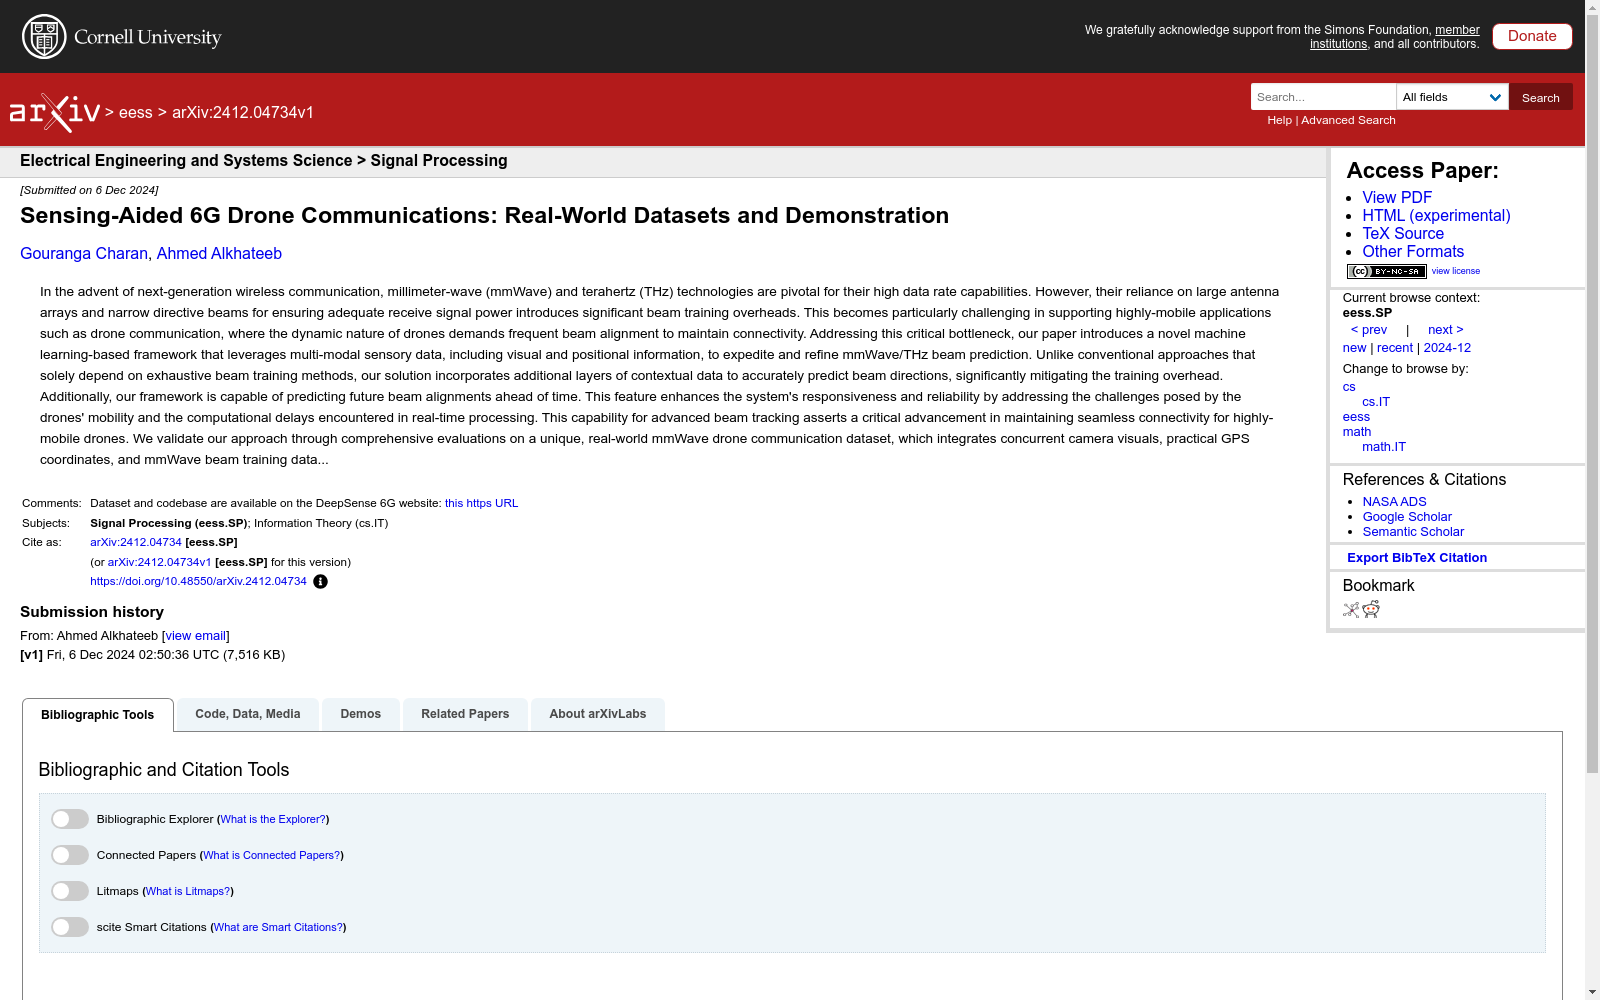Click Export BibTeX Citation
This screenshot has width=1600, height=1000.
pos(1416,558)
